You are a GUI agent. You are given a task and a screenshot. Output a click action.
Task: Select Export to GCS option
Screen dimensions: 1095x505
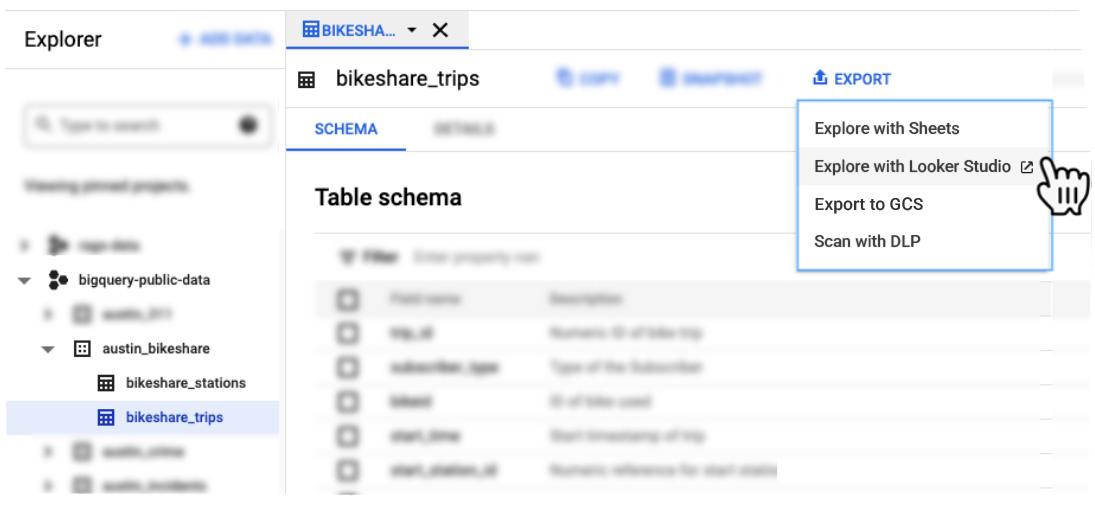(x=868, y=205)
